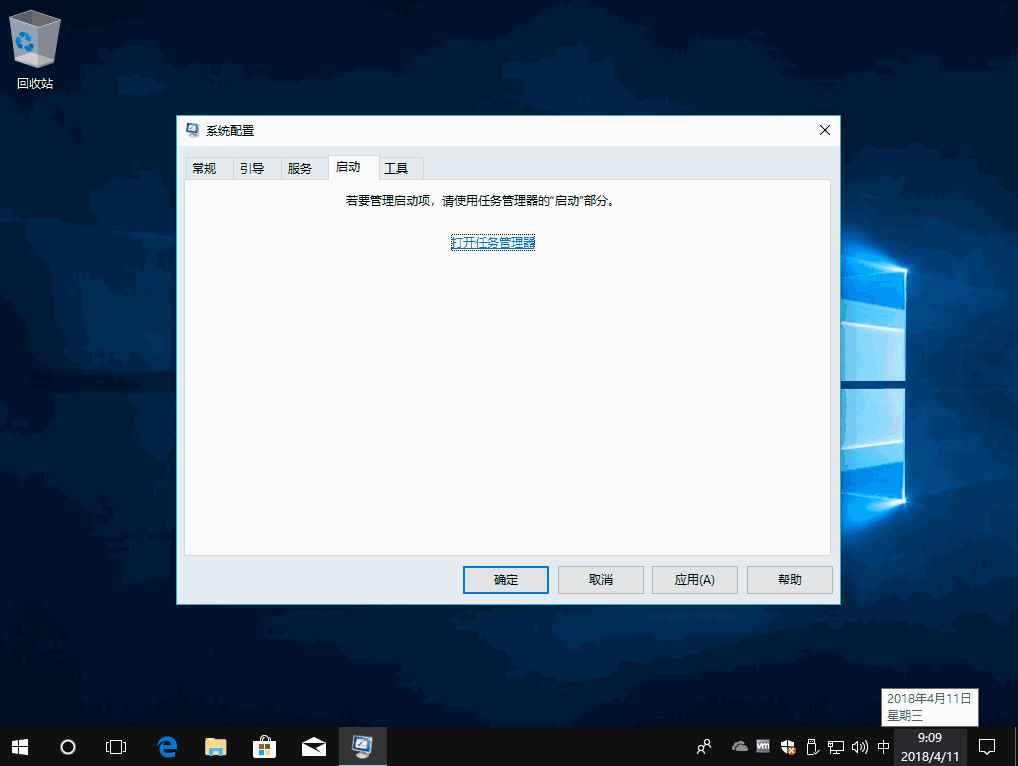Open Cortana search on the taskbar

click(x=67, y=746)
